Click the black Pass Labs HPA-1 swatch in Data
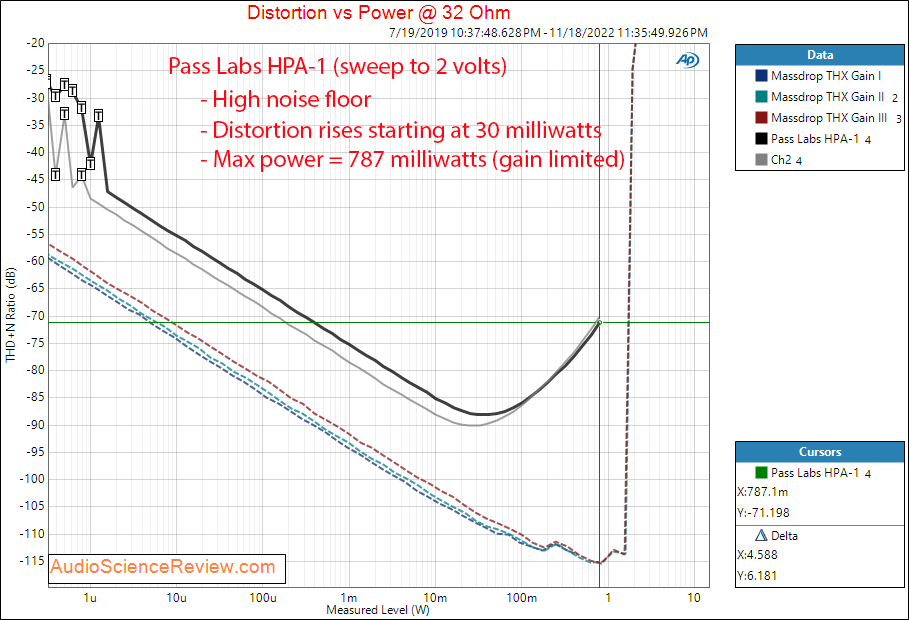Viewport: 909px width, 620px height. click(x=761, y=139)
